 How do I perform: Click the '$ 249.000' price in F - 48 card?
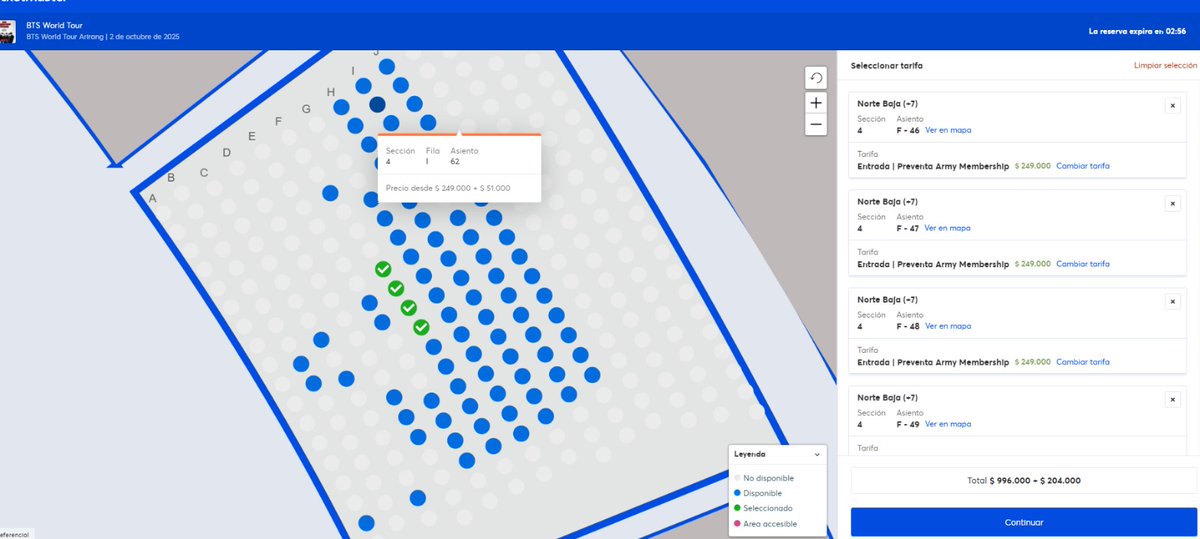point(1033,362)
